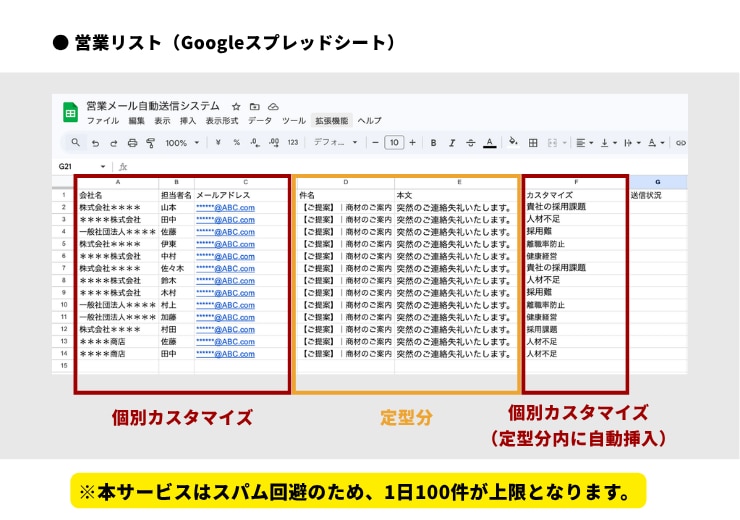Open the 拡張機能 menu
This screenshot has height=520, width=740.
pos(332,121)
